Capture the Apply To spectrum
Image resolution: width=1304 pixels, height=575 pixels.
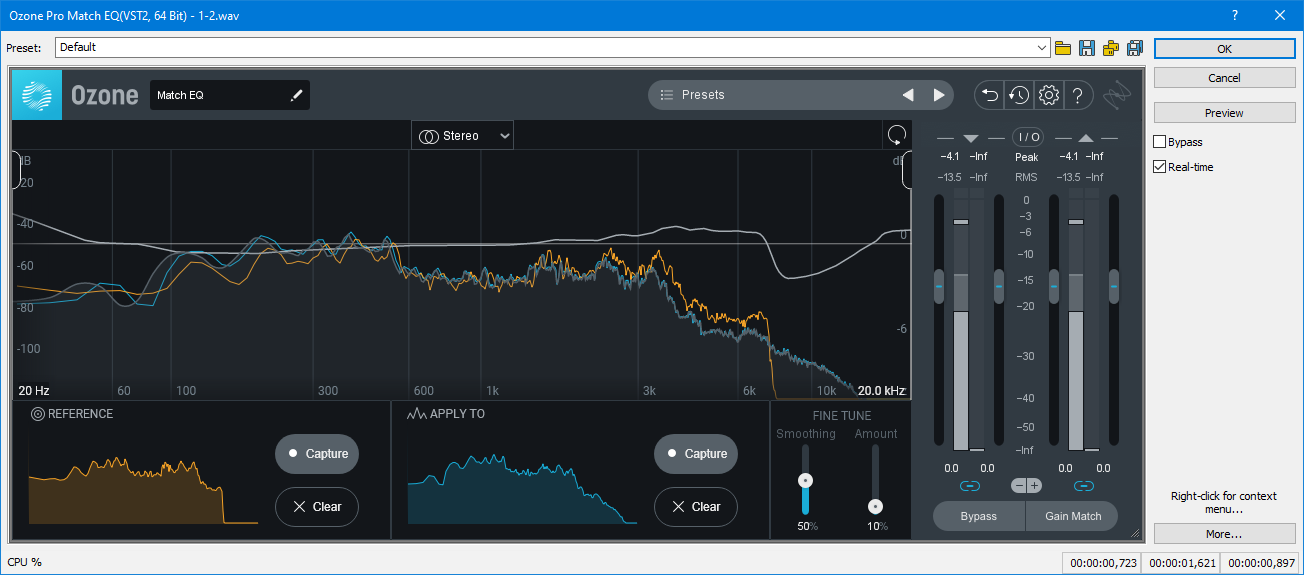click(696, 454)
